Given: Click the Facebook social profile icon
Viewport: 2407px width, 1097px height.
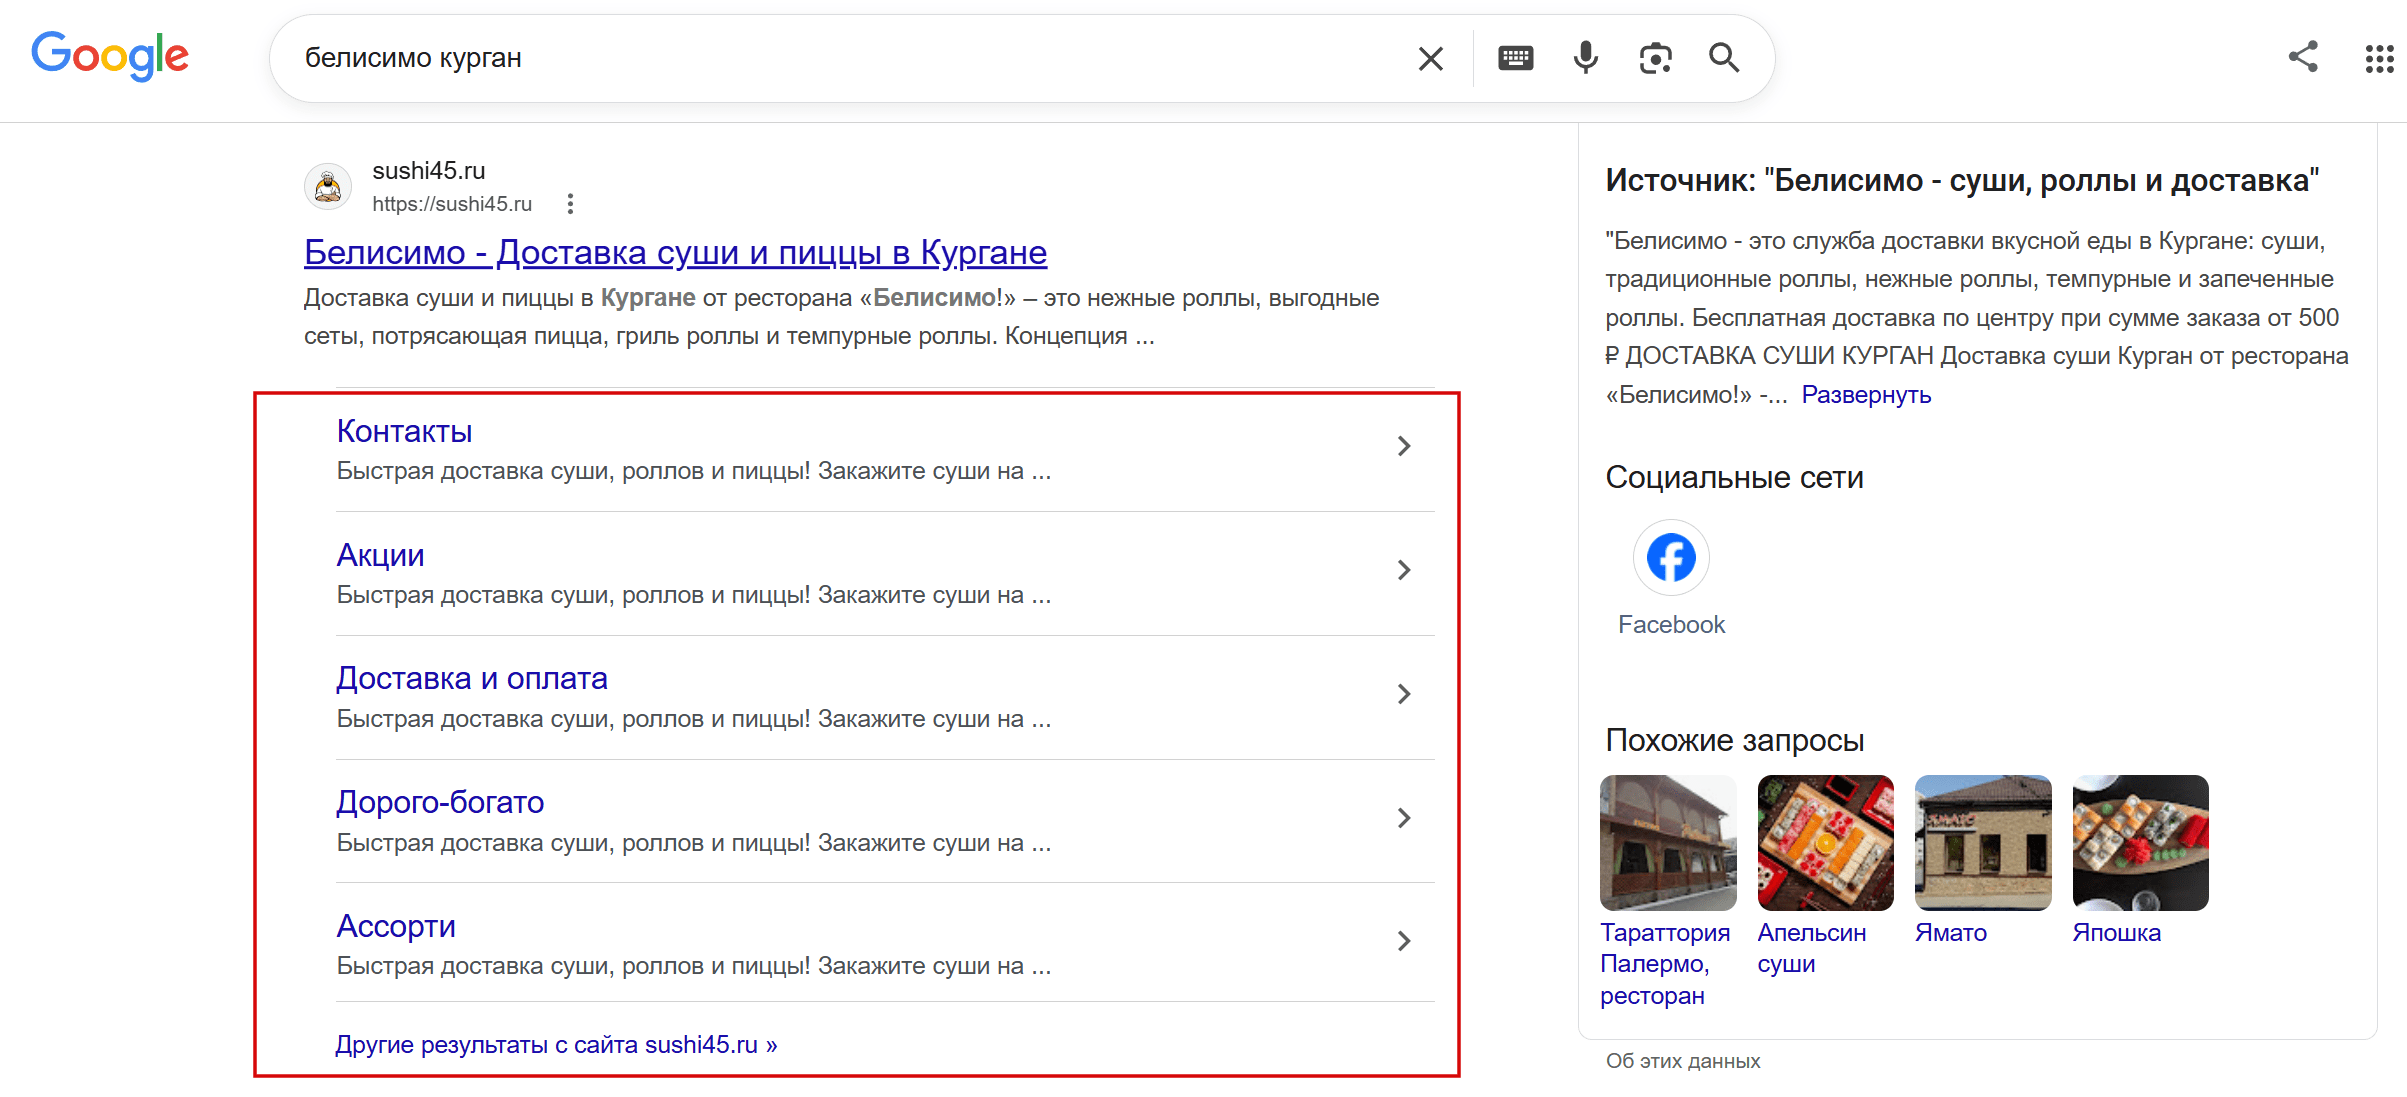Looking at the screenshot, I should pos(1671,557).
